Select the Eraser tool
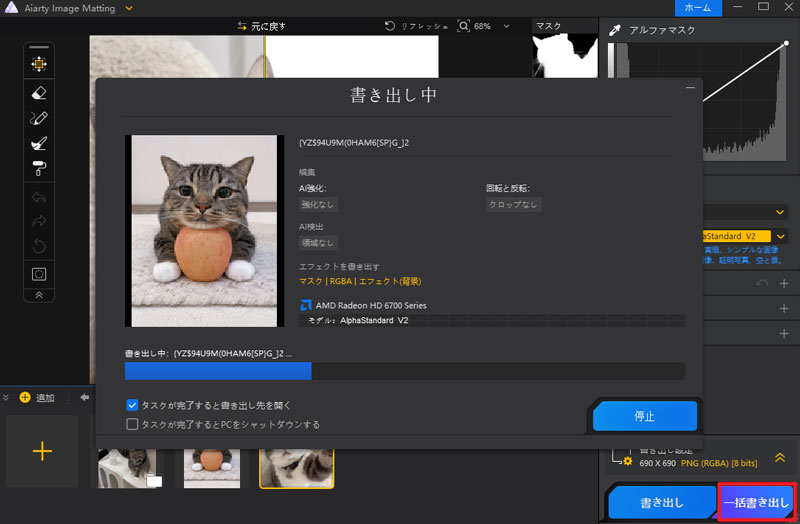The image size is (800, 524). [39, 93]
